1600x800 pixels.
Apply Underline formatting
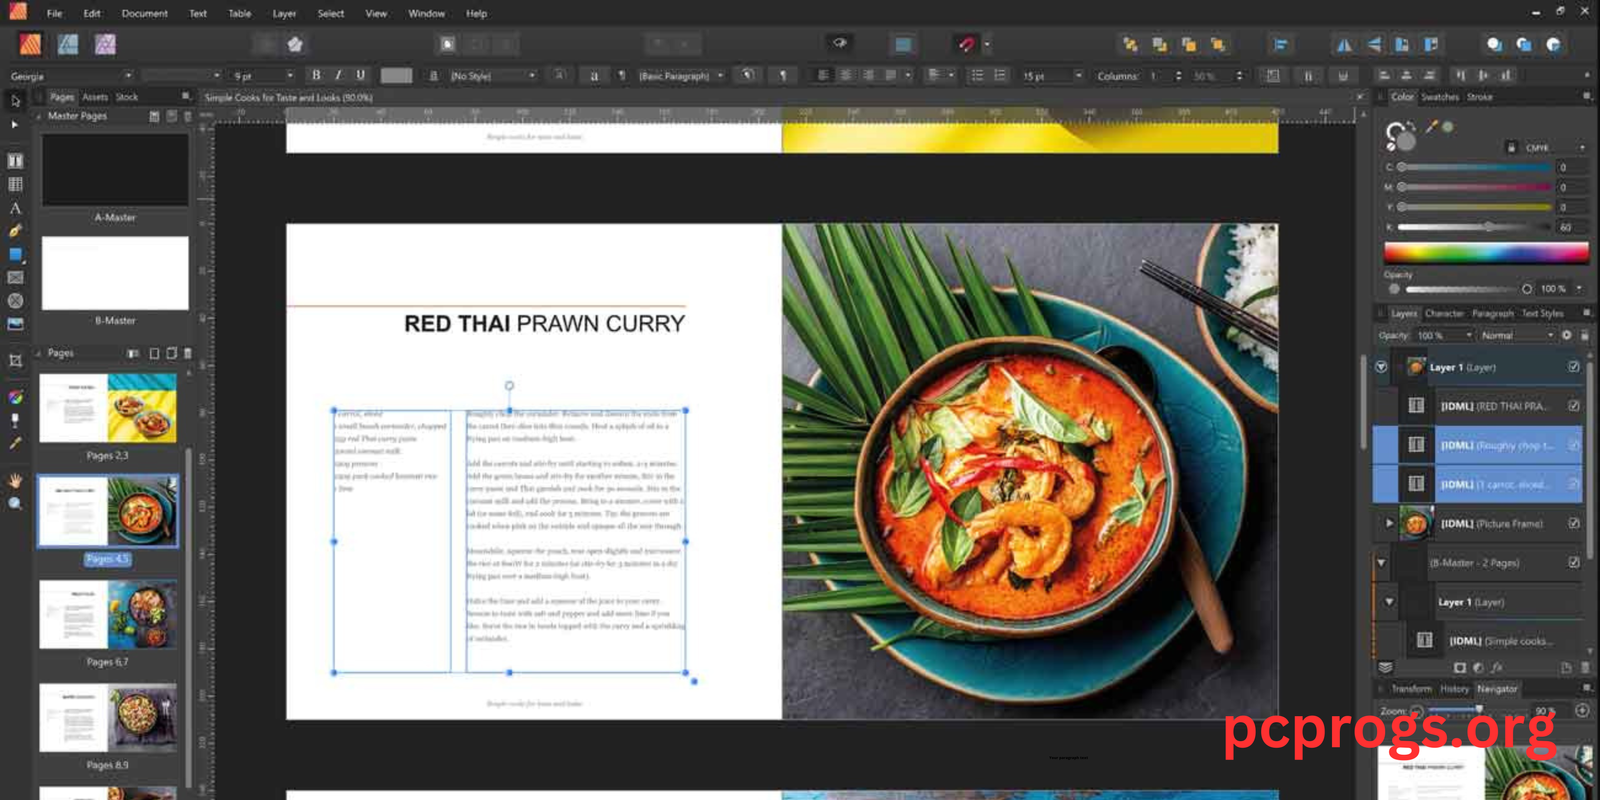[x=360, y=75]
